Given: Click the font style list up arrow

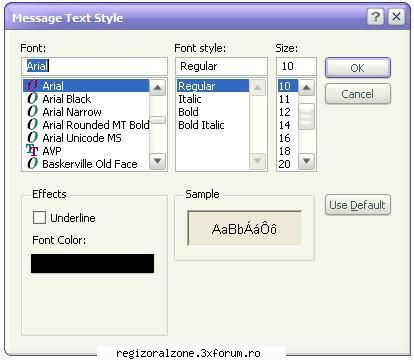Looking at the screenshot, I should pyautogui.click(x=258, y=88).
